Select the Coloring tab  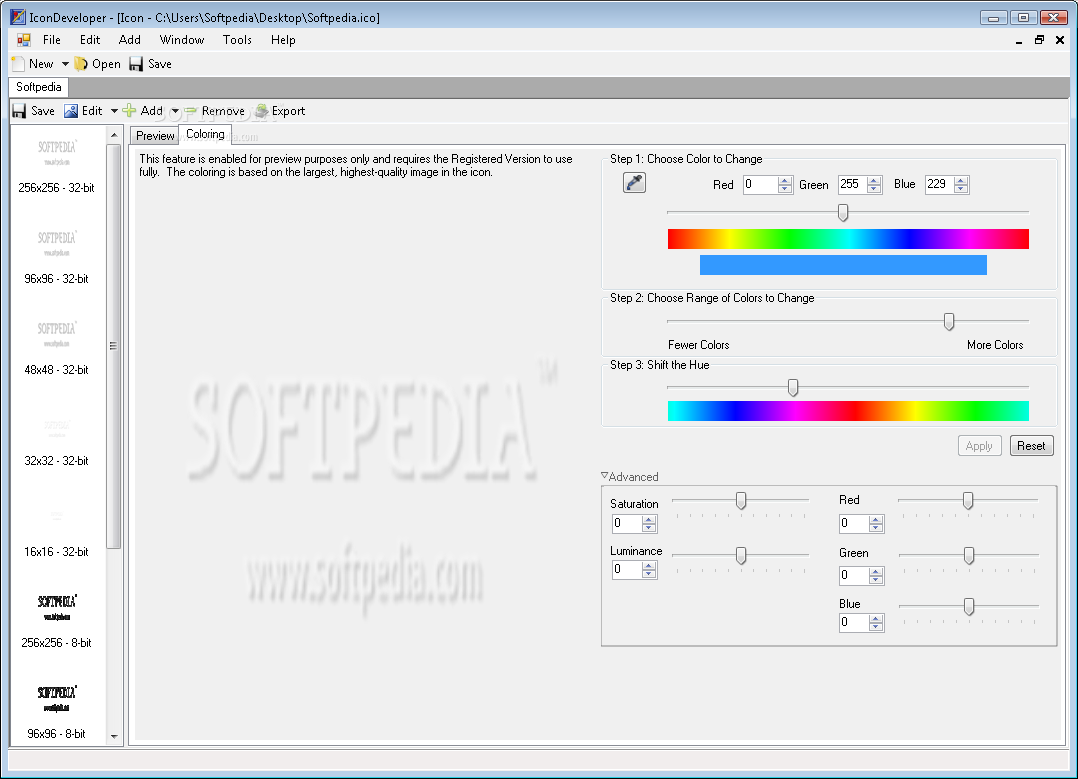point(205,134)
